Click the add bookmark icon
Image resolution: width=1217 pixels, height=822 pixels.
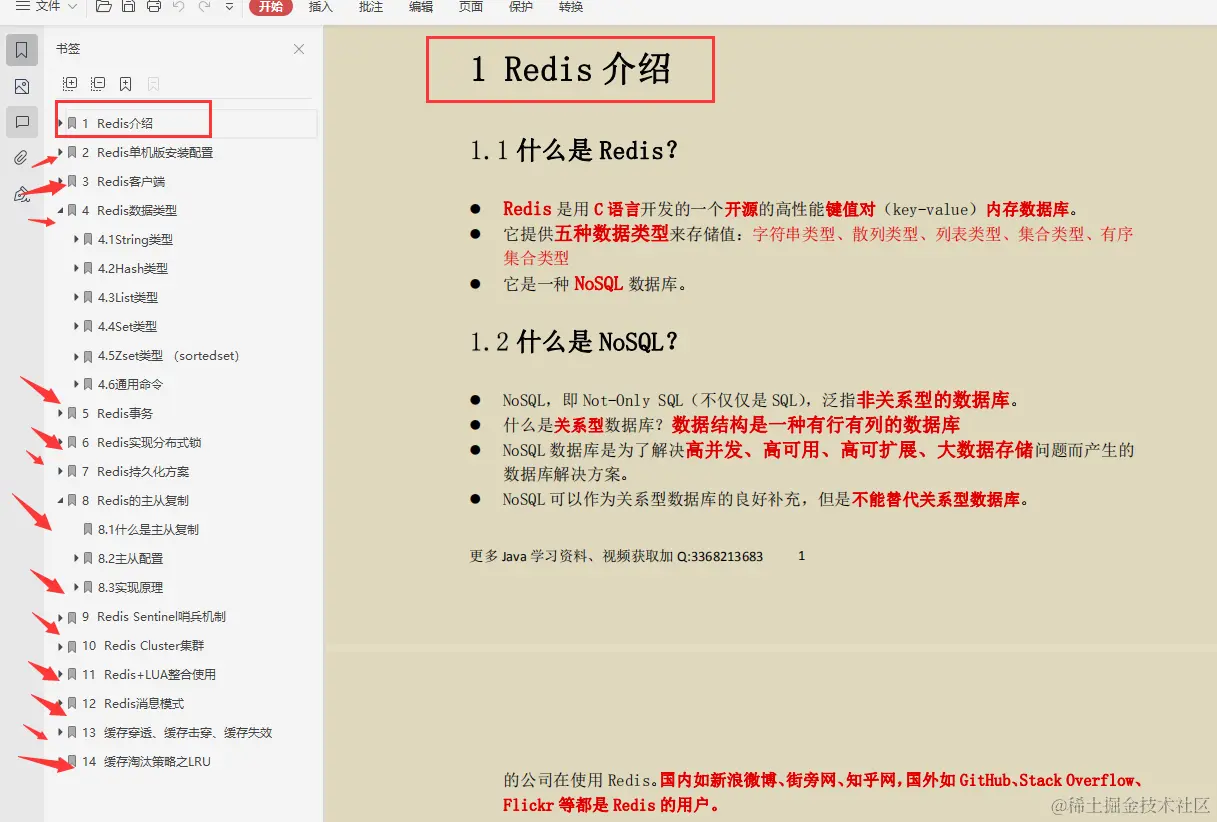126,84
